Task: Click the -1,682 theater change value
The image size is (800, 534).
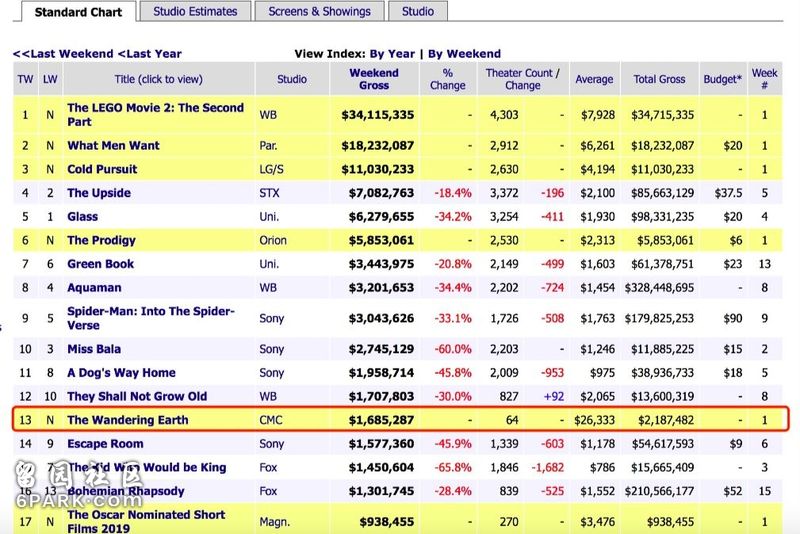Action: pos(547,467)
